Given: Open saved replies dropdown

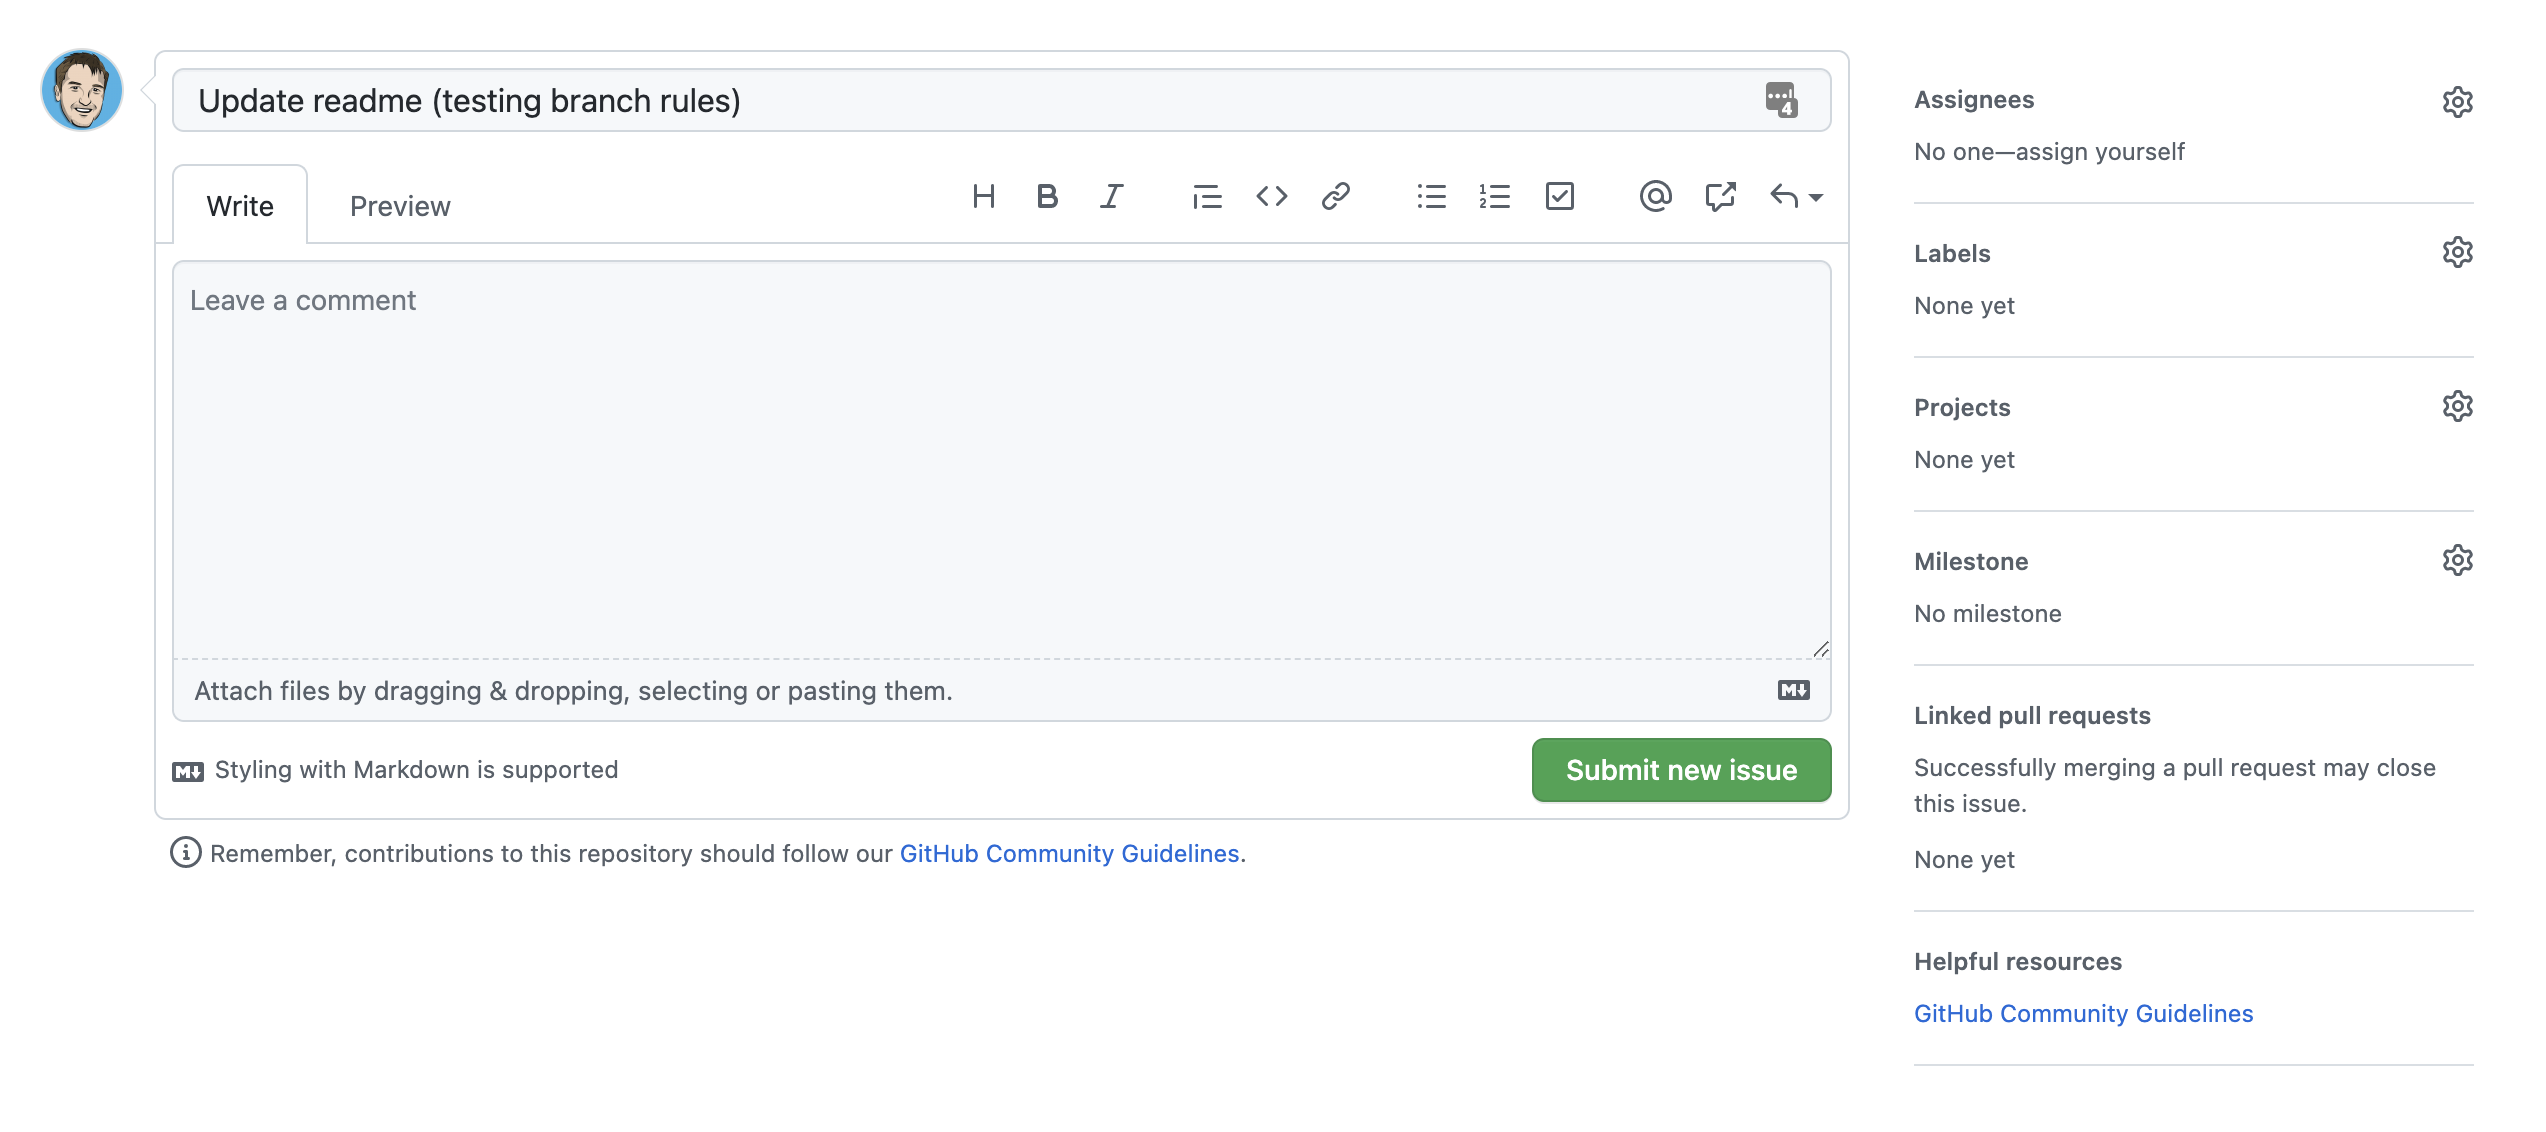Looking at the screenshot, I should pyautogui.click(x=1796, y=197).
